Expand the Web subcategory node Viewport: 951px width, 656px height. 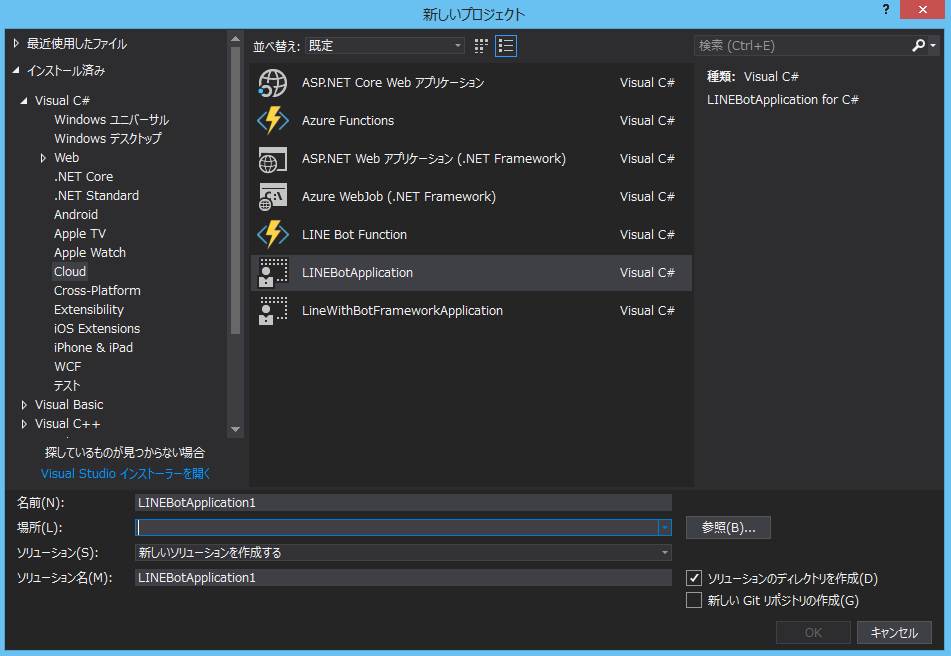(43, 158)
